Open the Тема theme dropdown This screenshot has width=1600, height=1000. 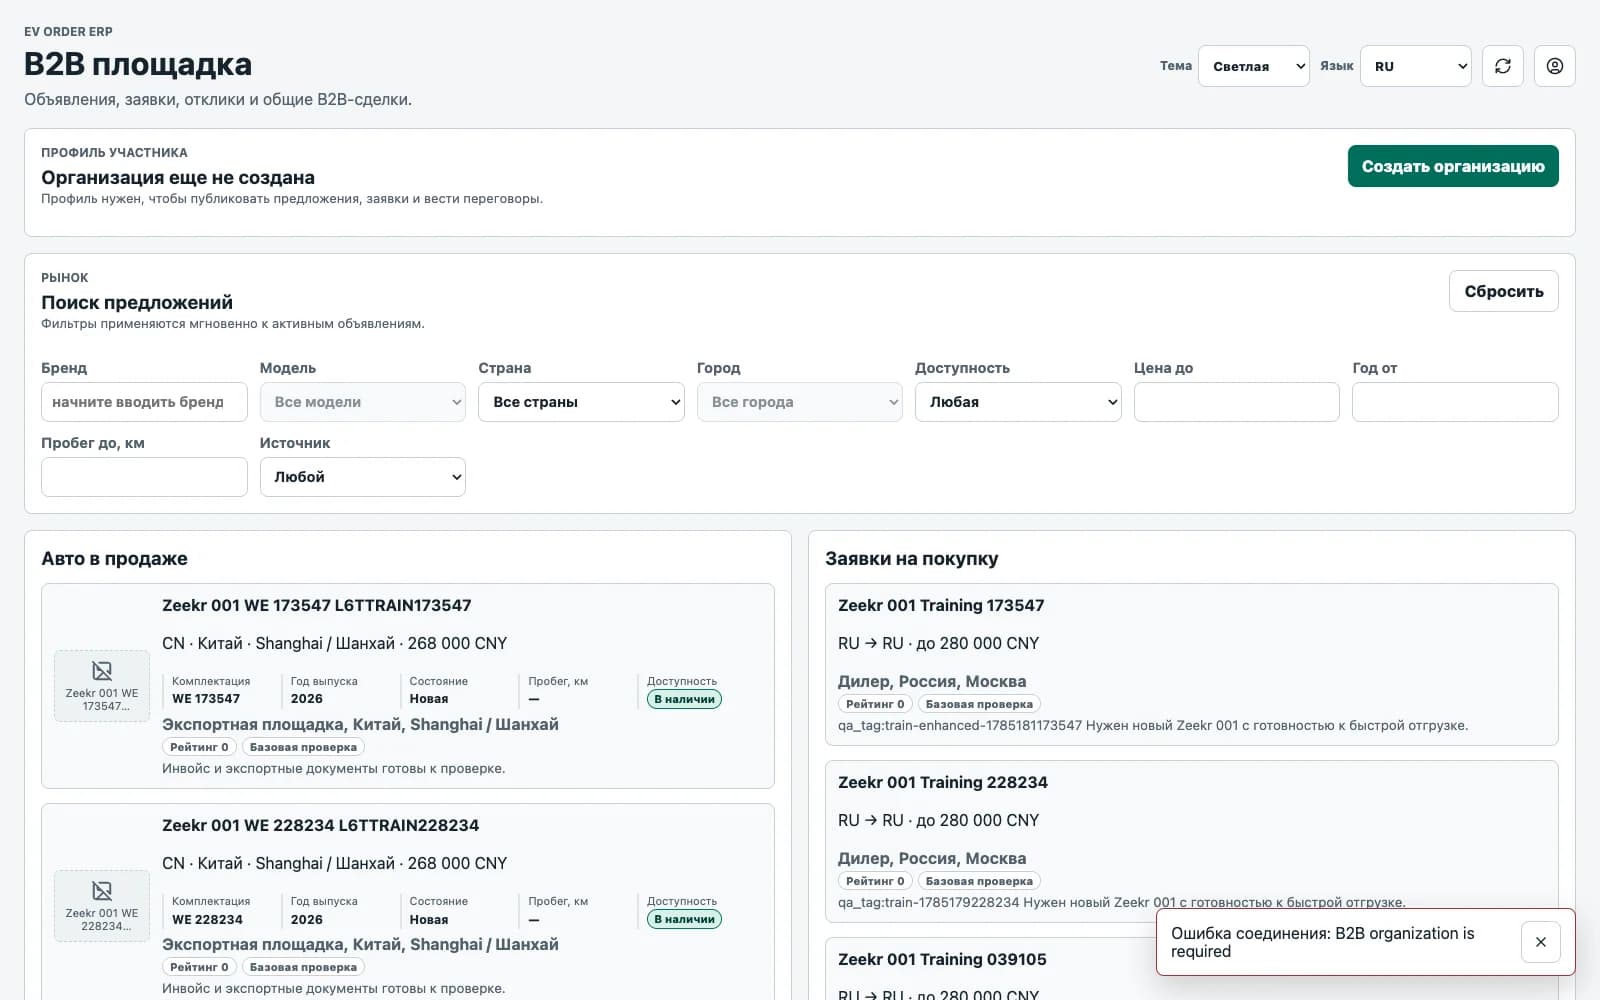tap(1254, 66)
